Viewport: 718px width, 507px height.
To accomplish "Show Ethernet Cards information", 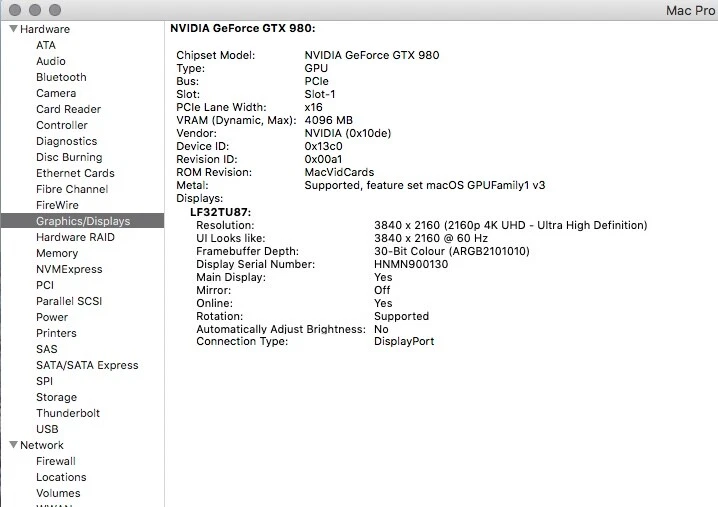I will pos(75,173).
